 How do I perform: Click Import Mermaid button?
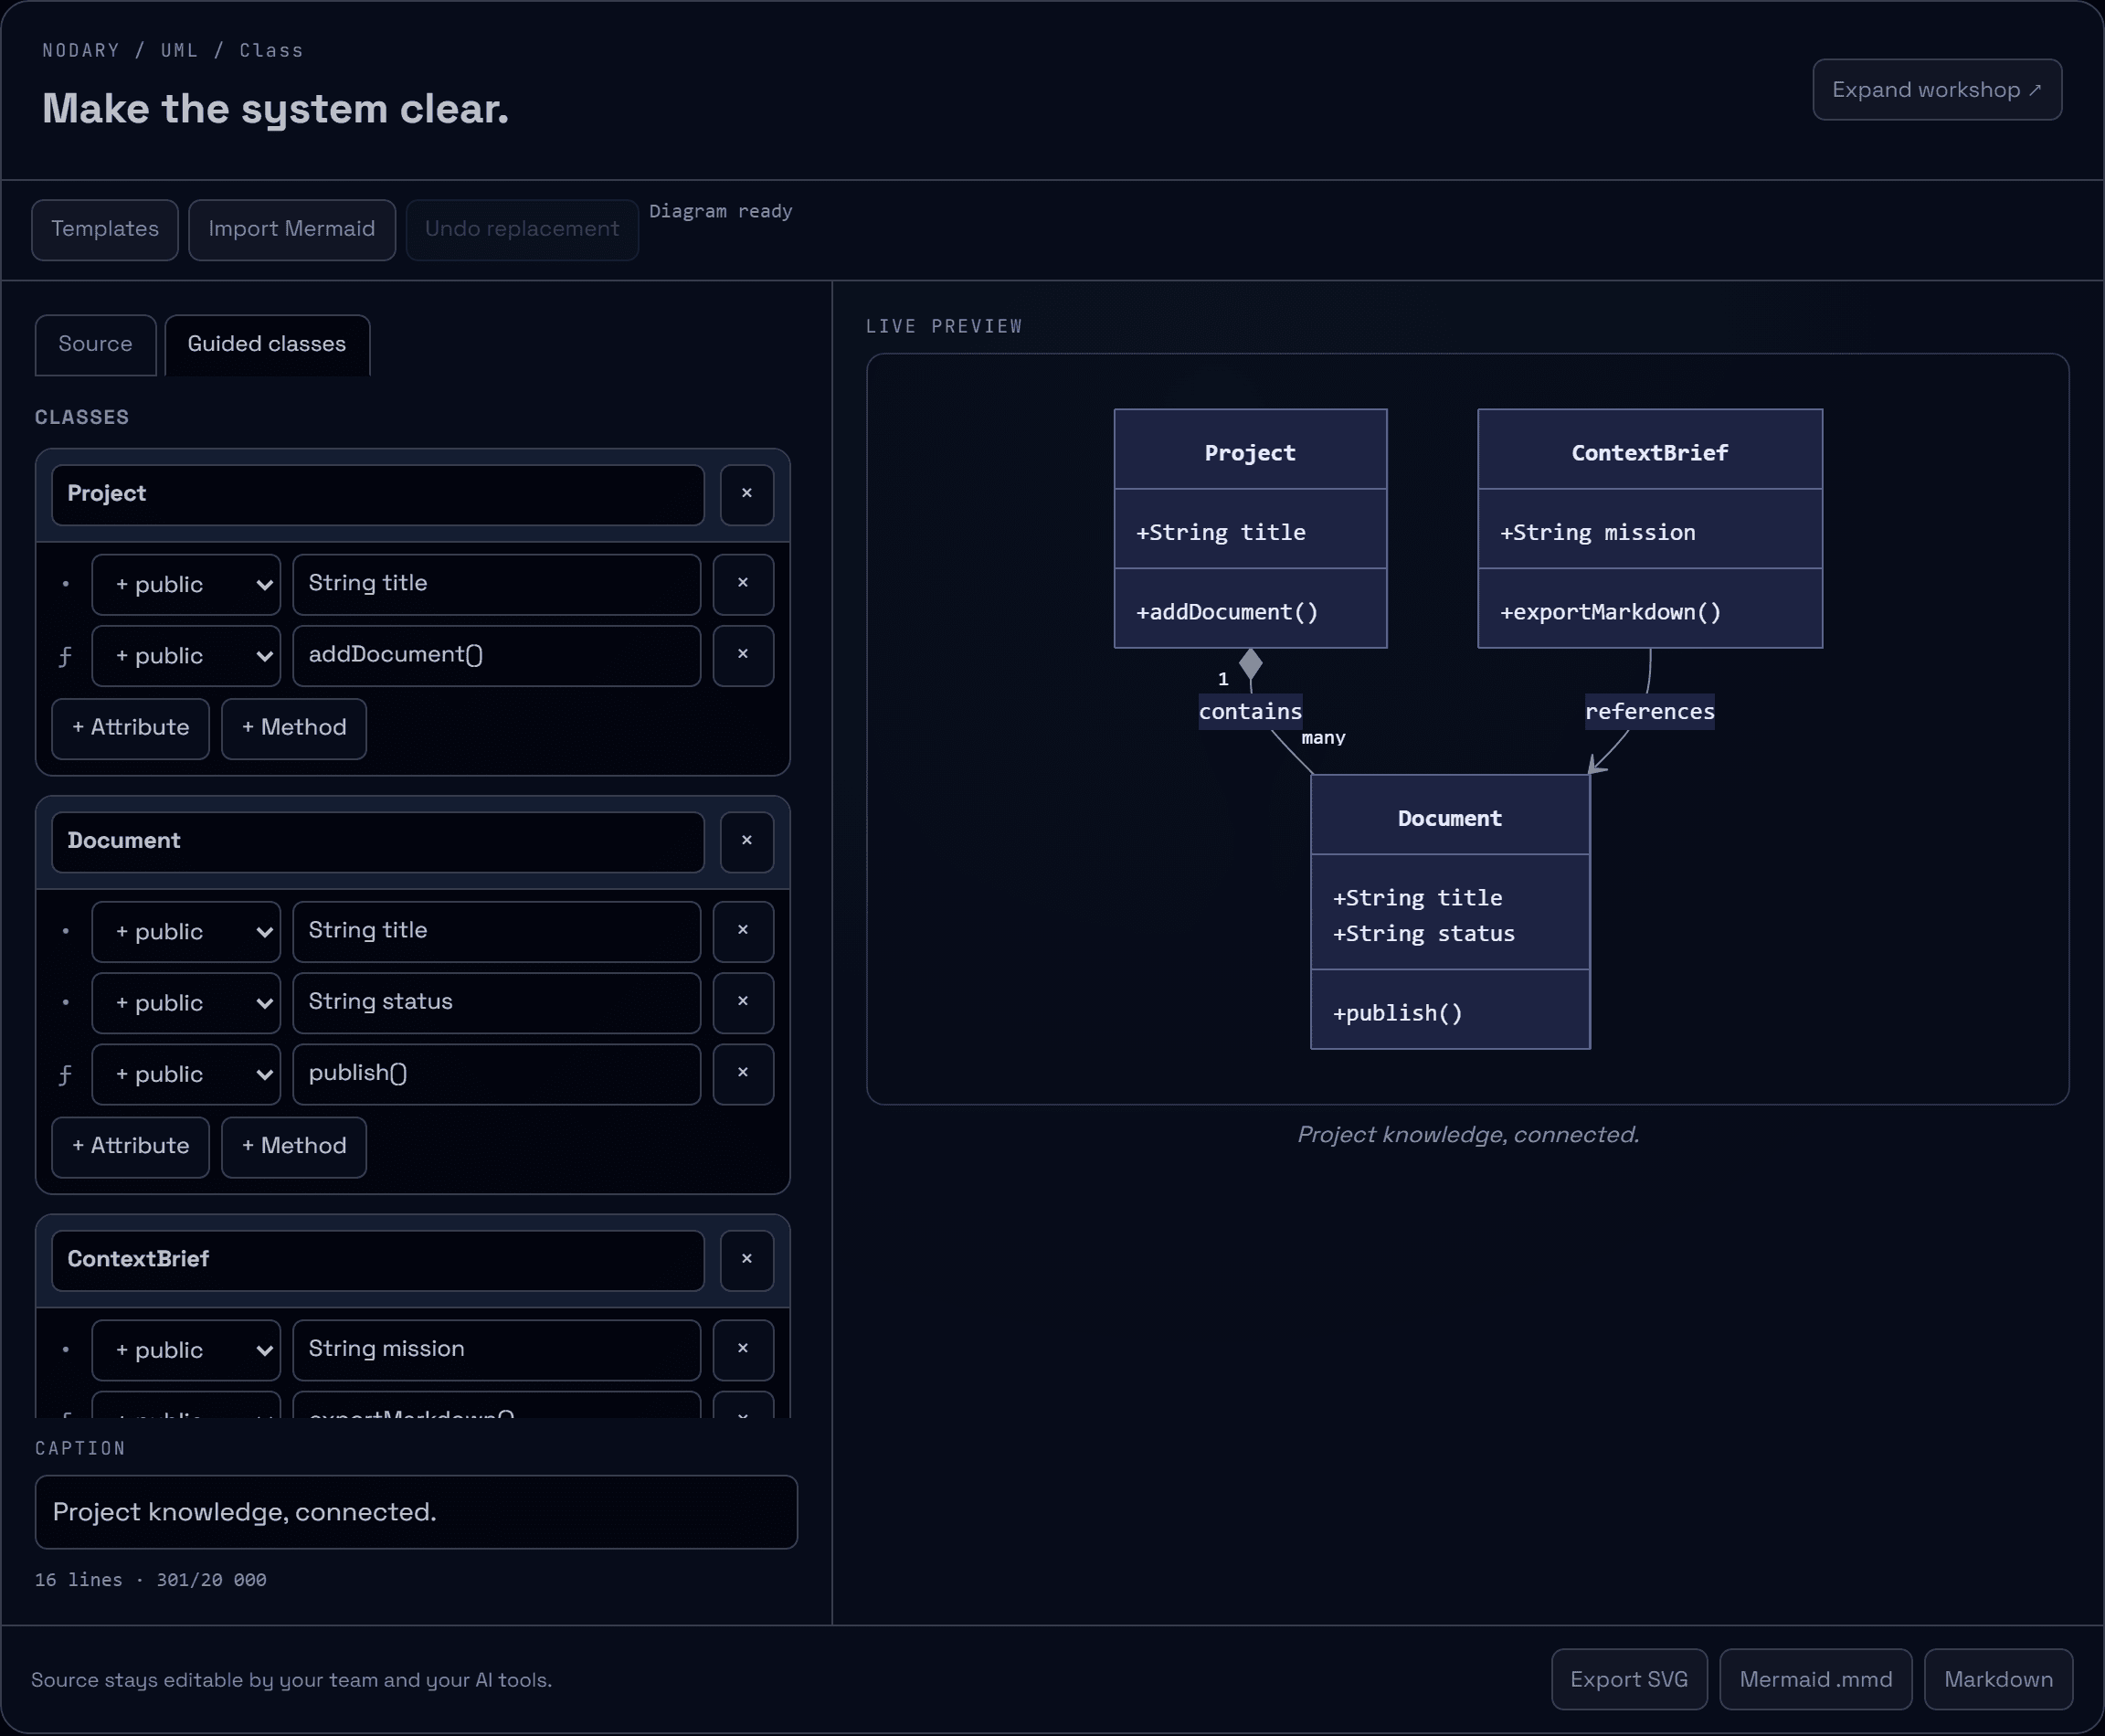pyautogui.click(x=292, y=229)
